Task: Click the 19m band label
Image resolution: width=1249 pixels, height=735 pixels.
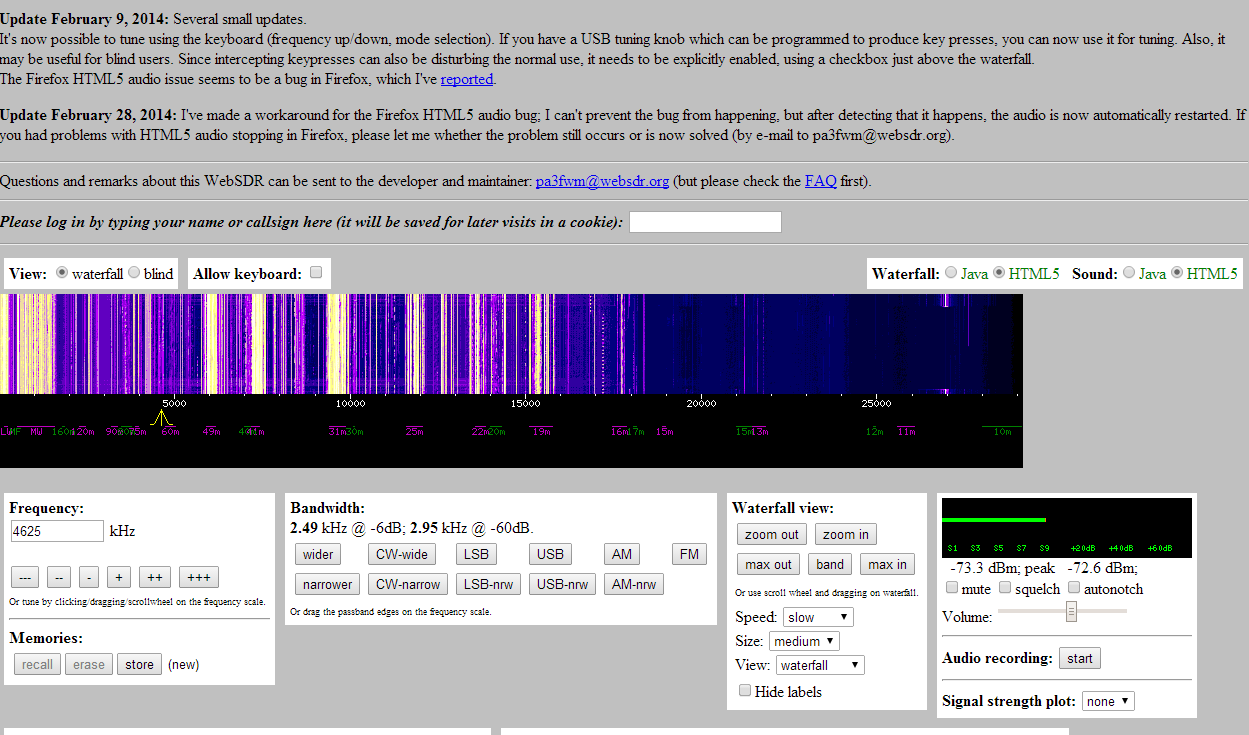Action: coord(542,431)
